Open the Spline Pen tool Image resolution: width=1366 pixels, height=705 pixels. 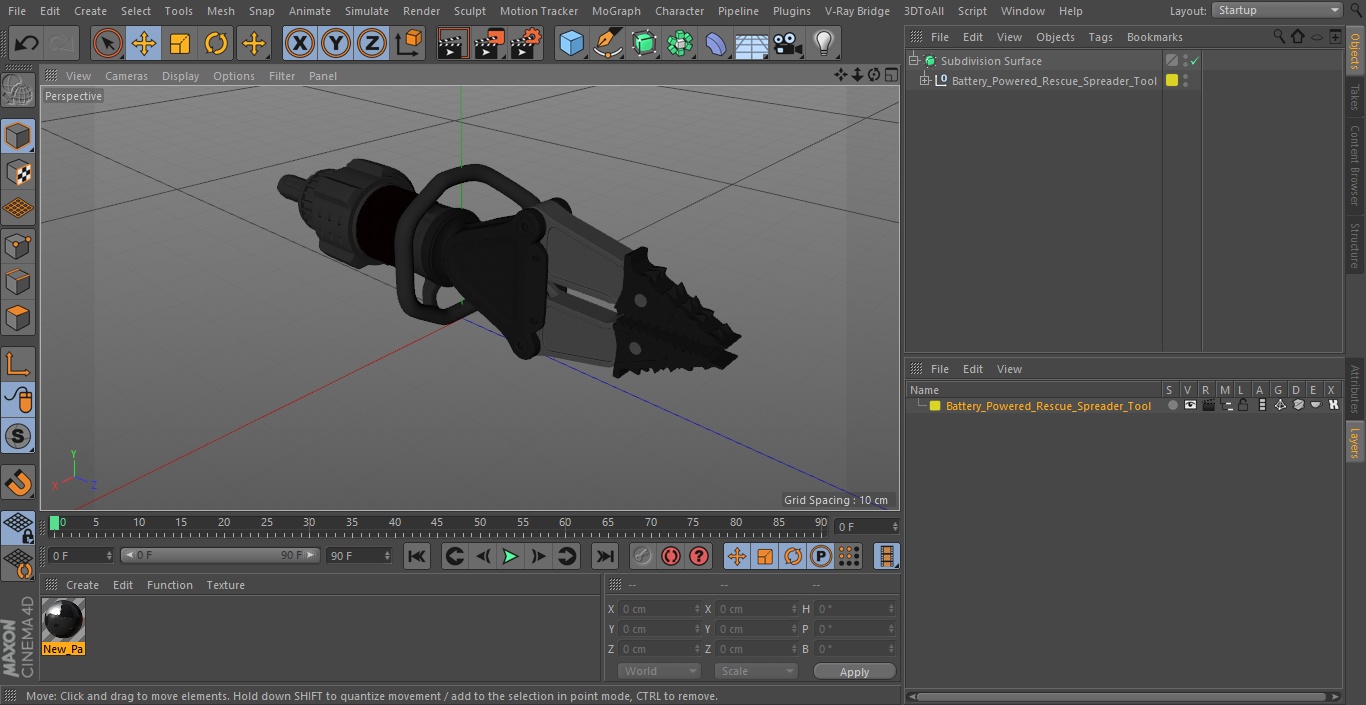coord(607,43)
